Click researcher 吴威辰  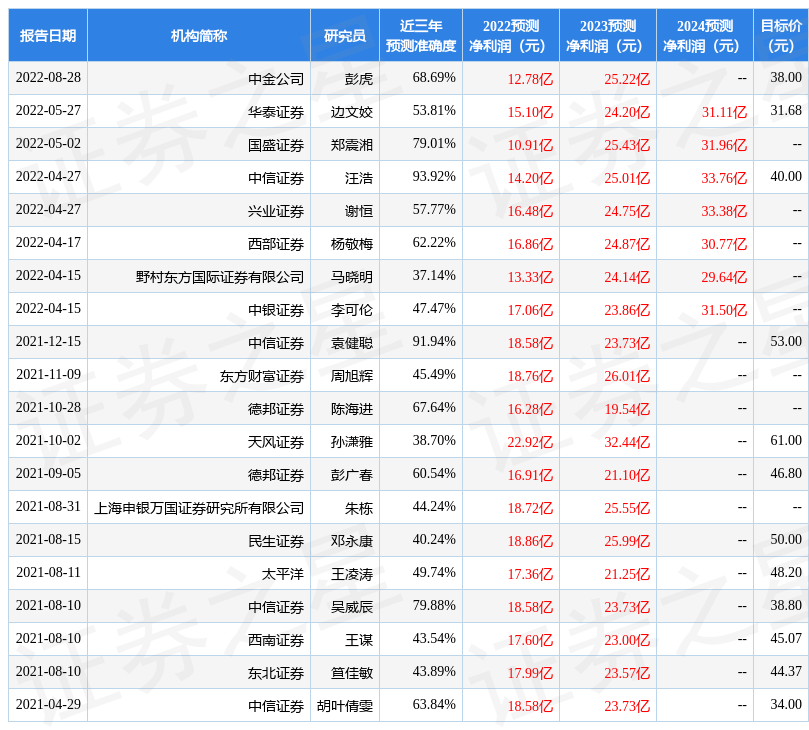tap(352, 607)
